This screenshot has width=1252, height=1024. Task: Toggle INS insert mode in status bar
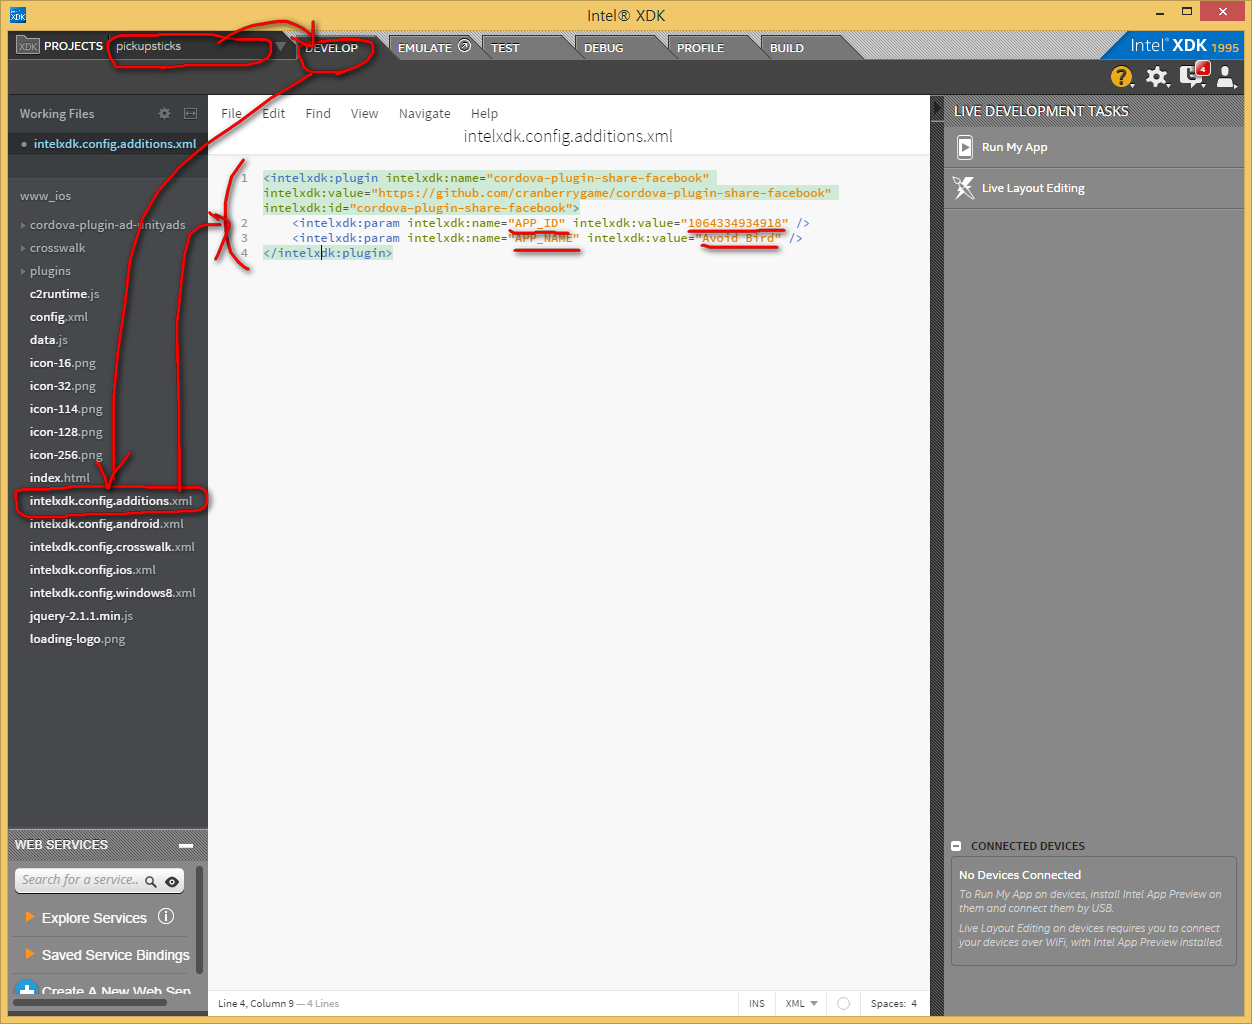(757, 1003)
